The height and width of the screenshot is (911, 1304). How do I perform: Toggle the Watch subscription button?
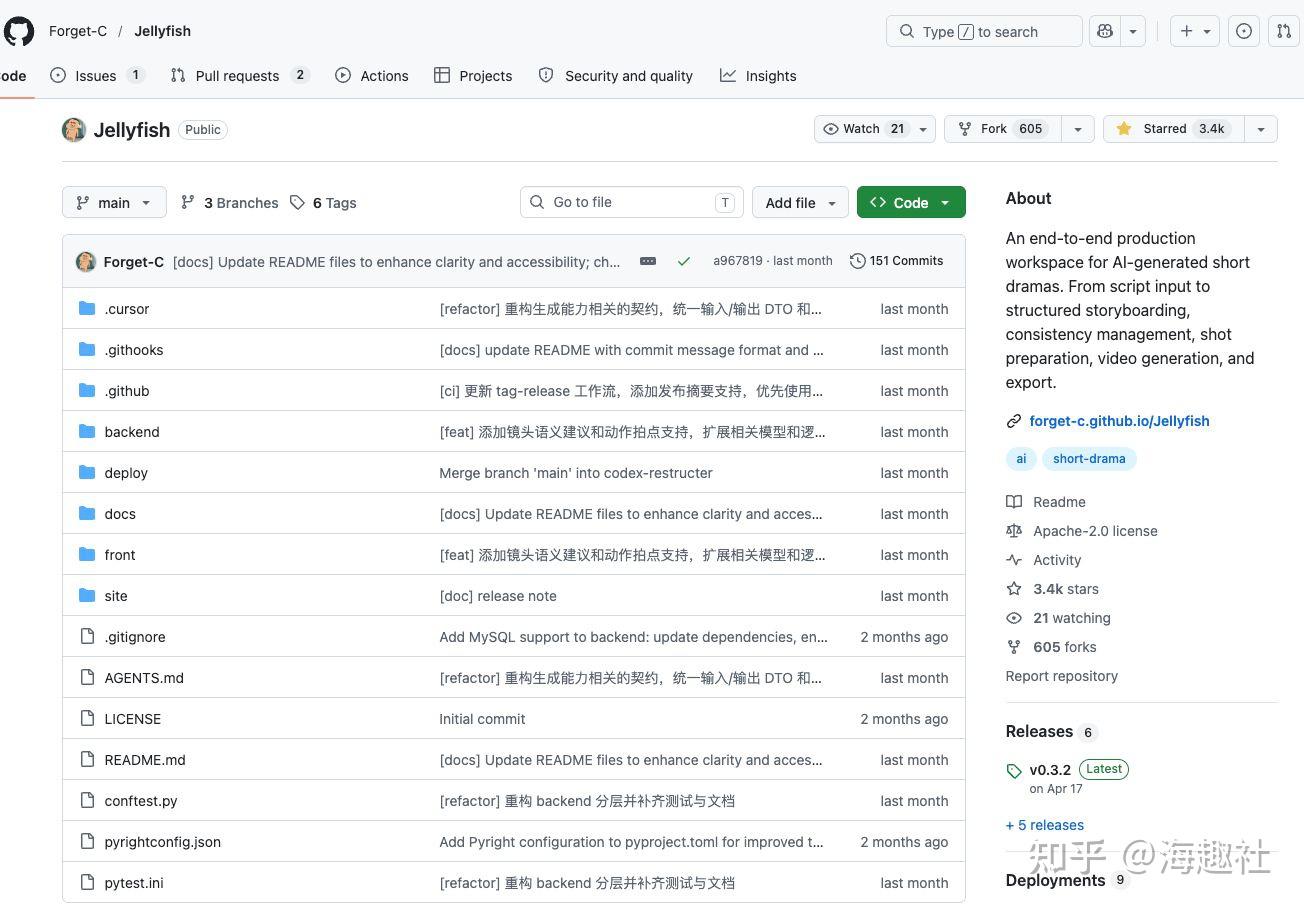(876, 129)
